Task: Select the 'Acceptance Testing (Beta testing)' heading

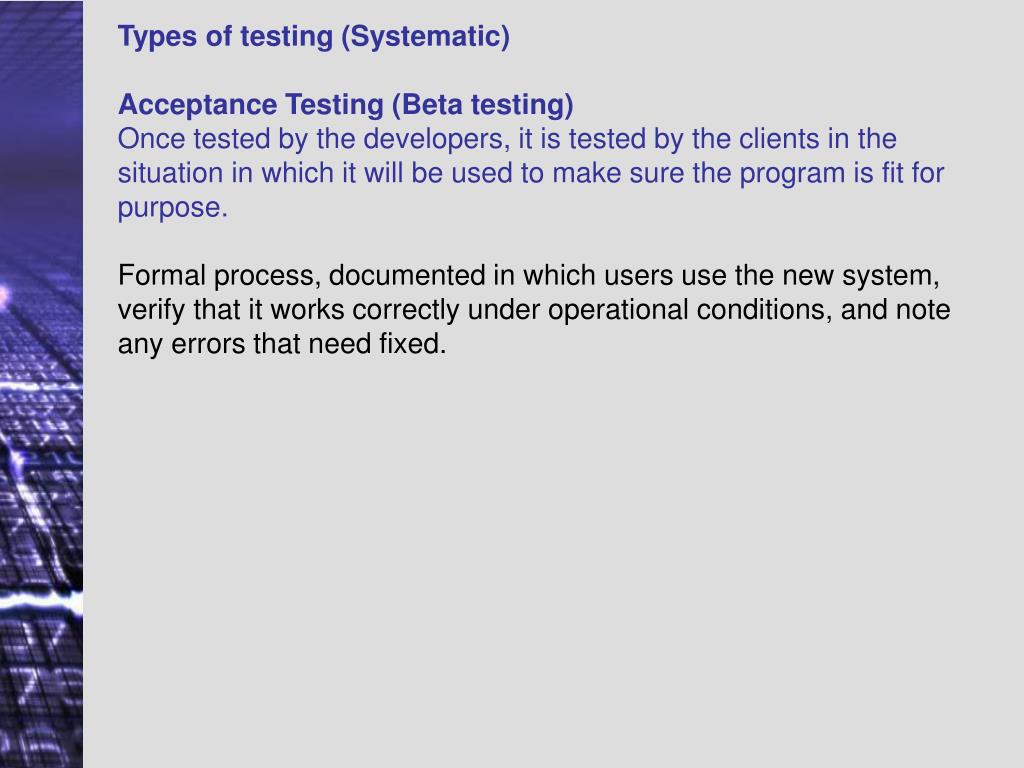Action: 345,105
